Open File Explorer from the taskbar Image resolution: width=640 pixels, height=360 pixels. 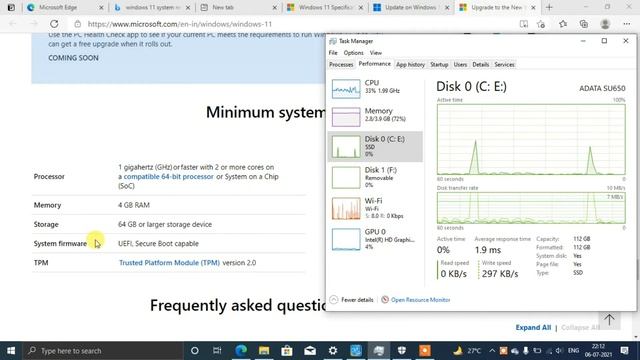pos(264,351)
